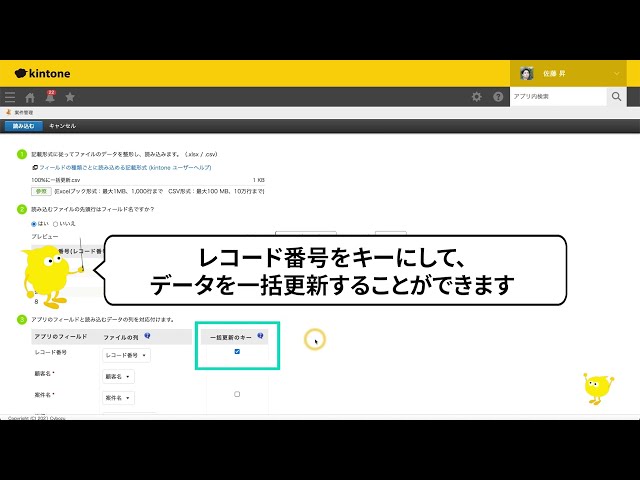Screen dimensions: 640x480
Task: Click help icon beside 一括更新のキー
Action: 260,336
